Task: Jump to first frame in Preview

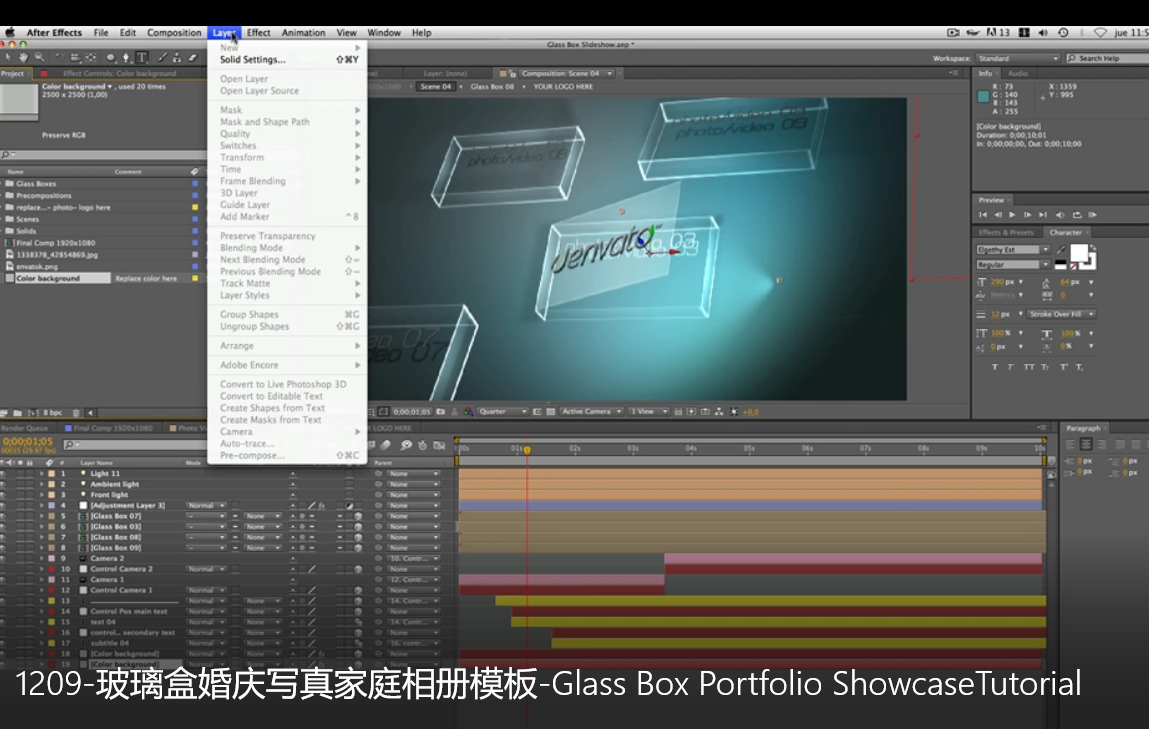Action: (983, 215)
